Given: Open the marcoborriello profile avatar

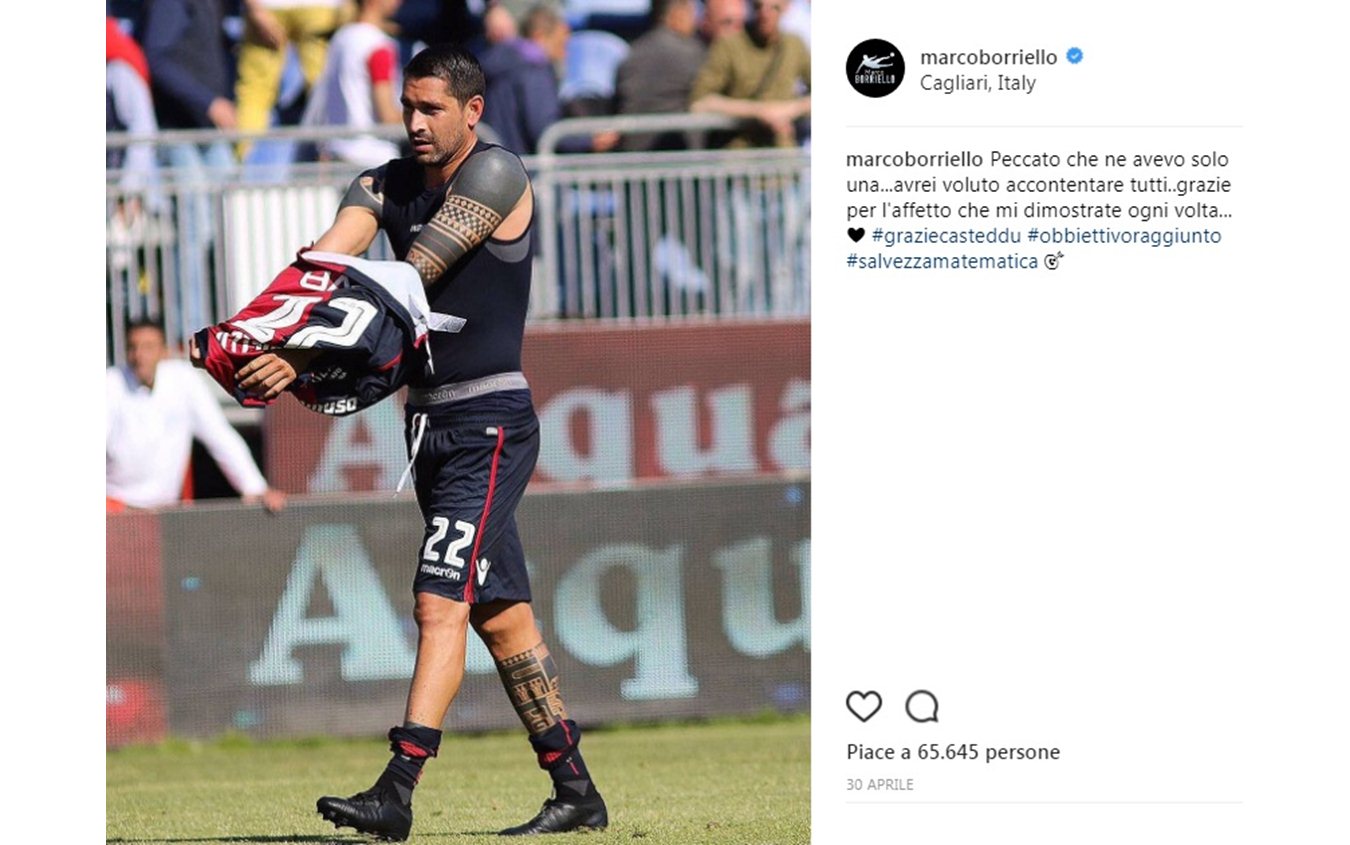Looking at the screenshot, I should 875,68.
